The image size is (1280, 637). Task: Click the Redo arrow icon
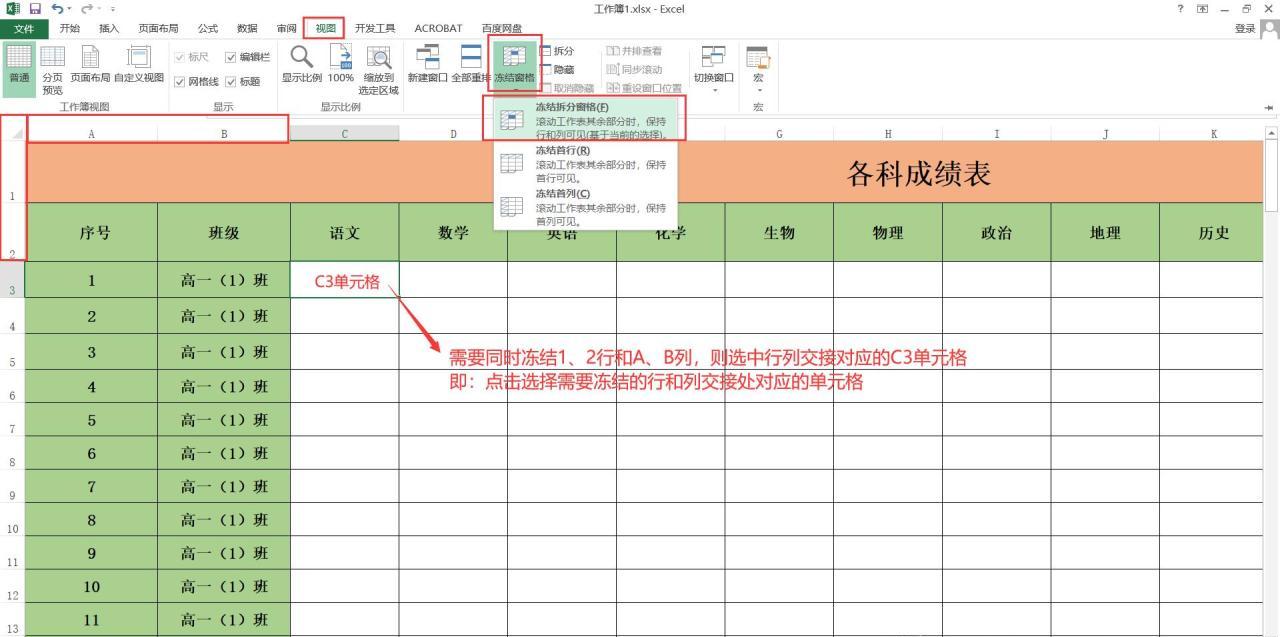(x=88, y=9)
